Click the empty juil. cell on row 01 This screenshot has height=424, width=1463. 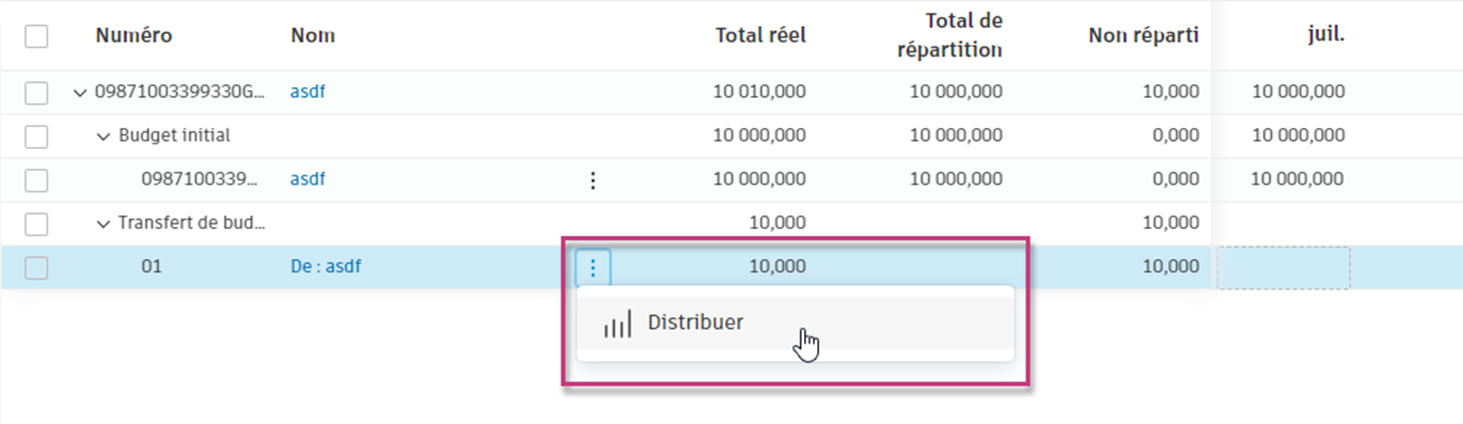point(1284,268)
